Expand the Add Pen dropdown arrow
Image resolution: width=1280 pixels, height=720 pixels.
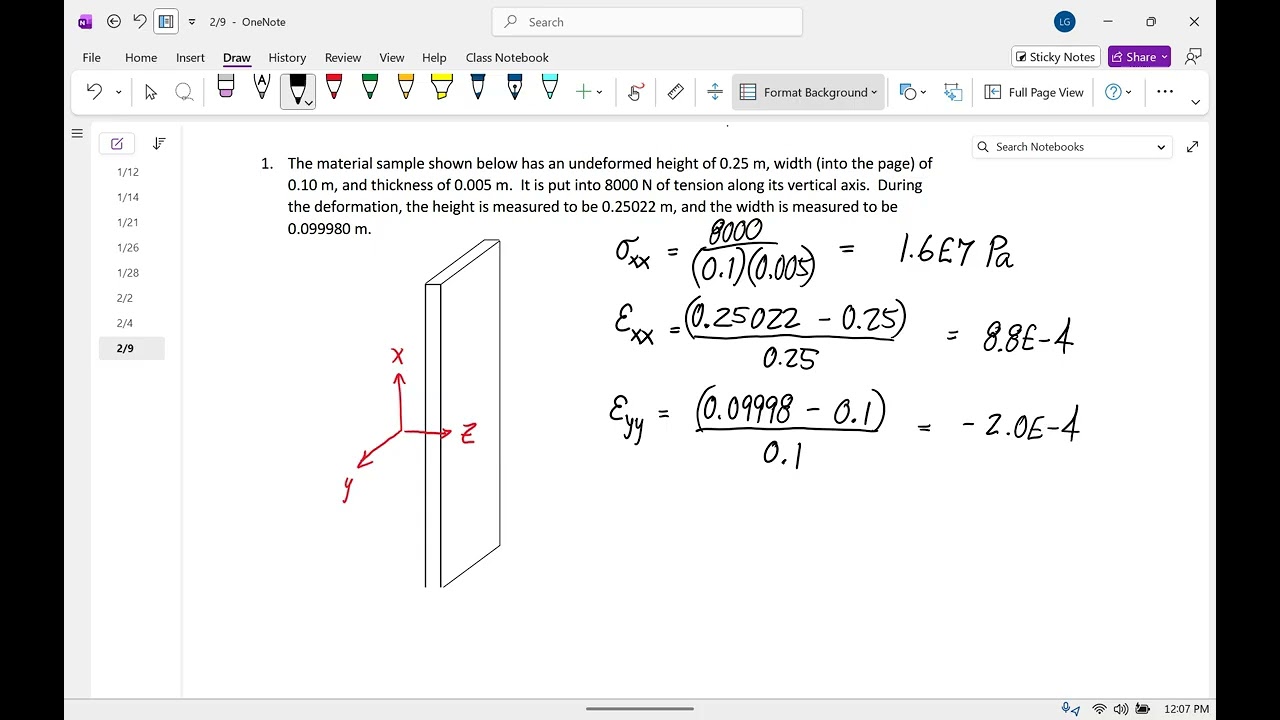(x=600, y=92)
